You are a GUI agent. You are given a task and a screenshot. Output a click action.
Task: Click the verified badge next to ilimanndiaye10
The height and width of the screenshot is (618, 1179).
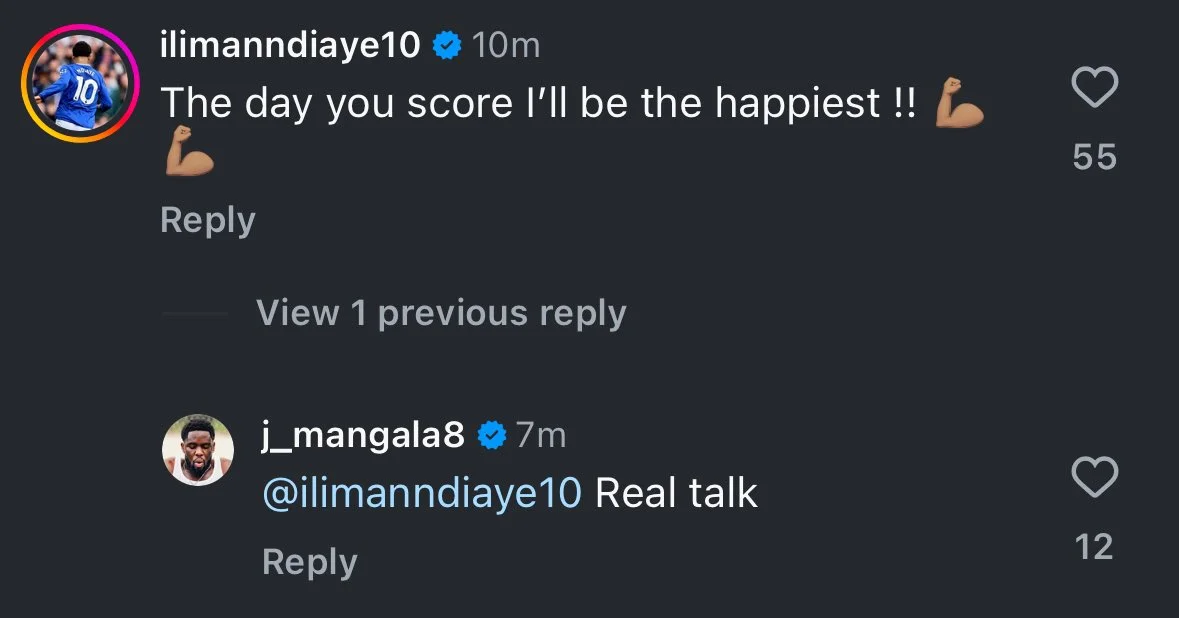coord(446,45)
